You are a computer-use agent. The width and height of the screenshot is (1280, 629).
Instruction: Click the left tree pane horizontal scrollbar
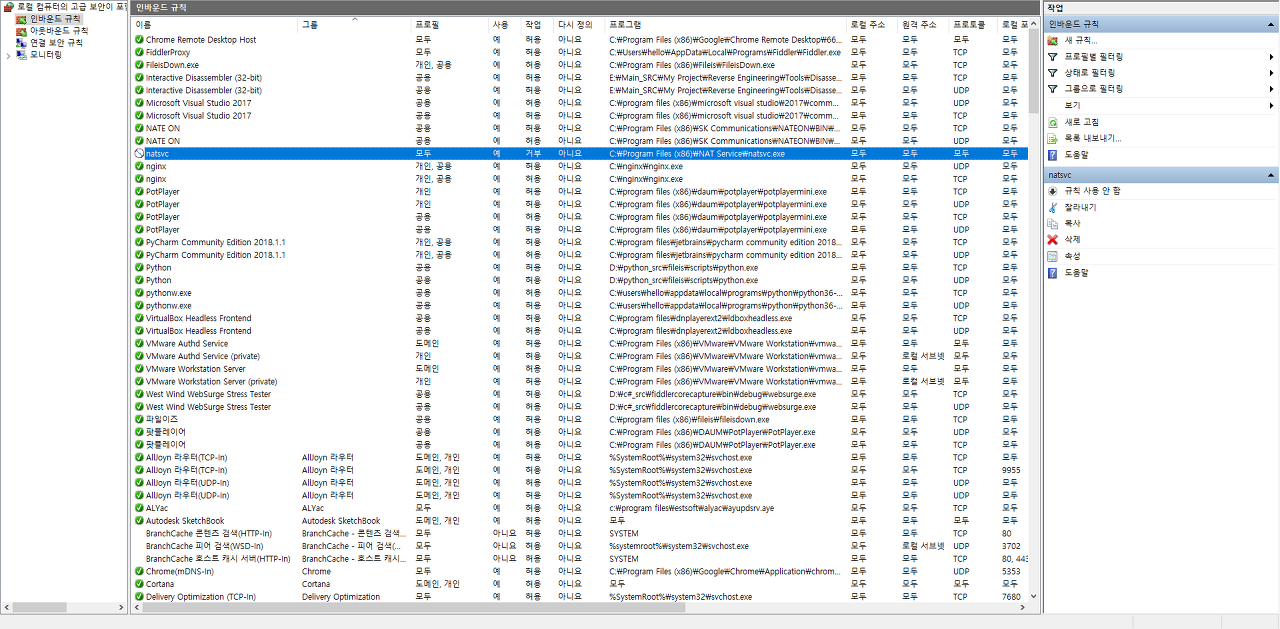40,607
